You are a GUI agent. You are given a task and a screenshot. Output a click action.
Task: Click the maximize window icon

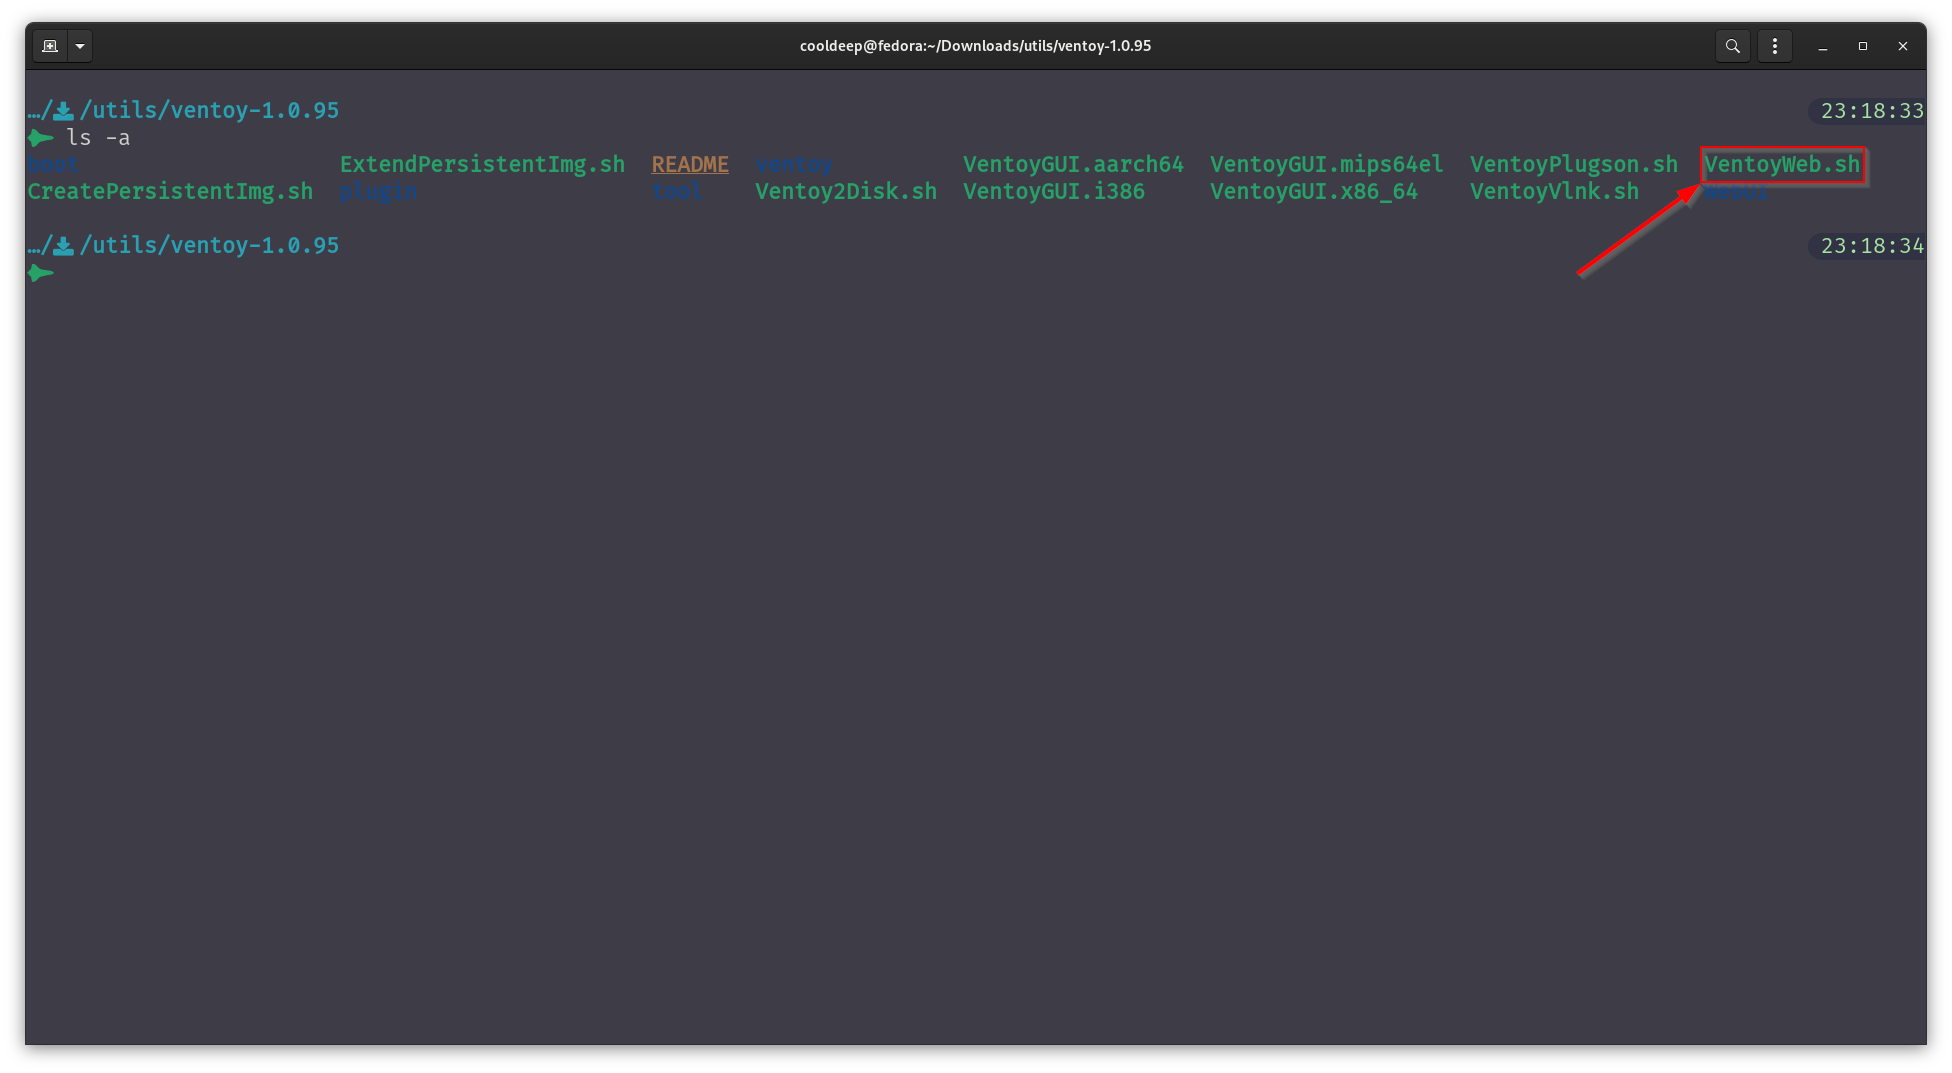(x=1863, y=46)
